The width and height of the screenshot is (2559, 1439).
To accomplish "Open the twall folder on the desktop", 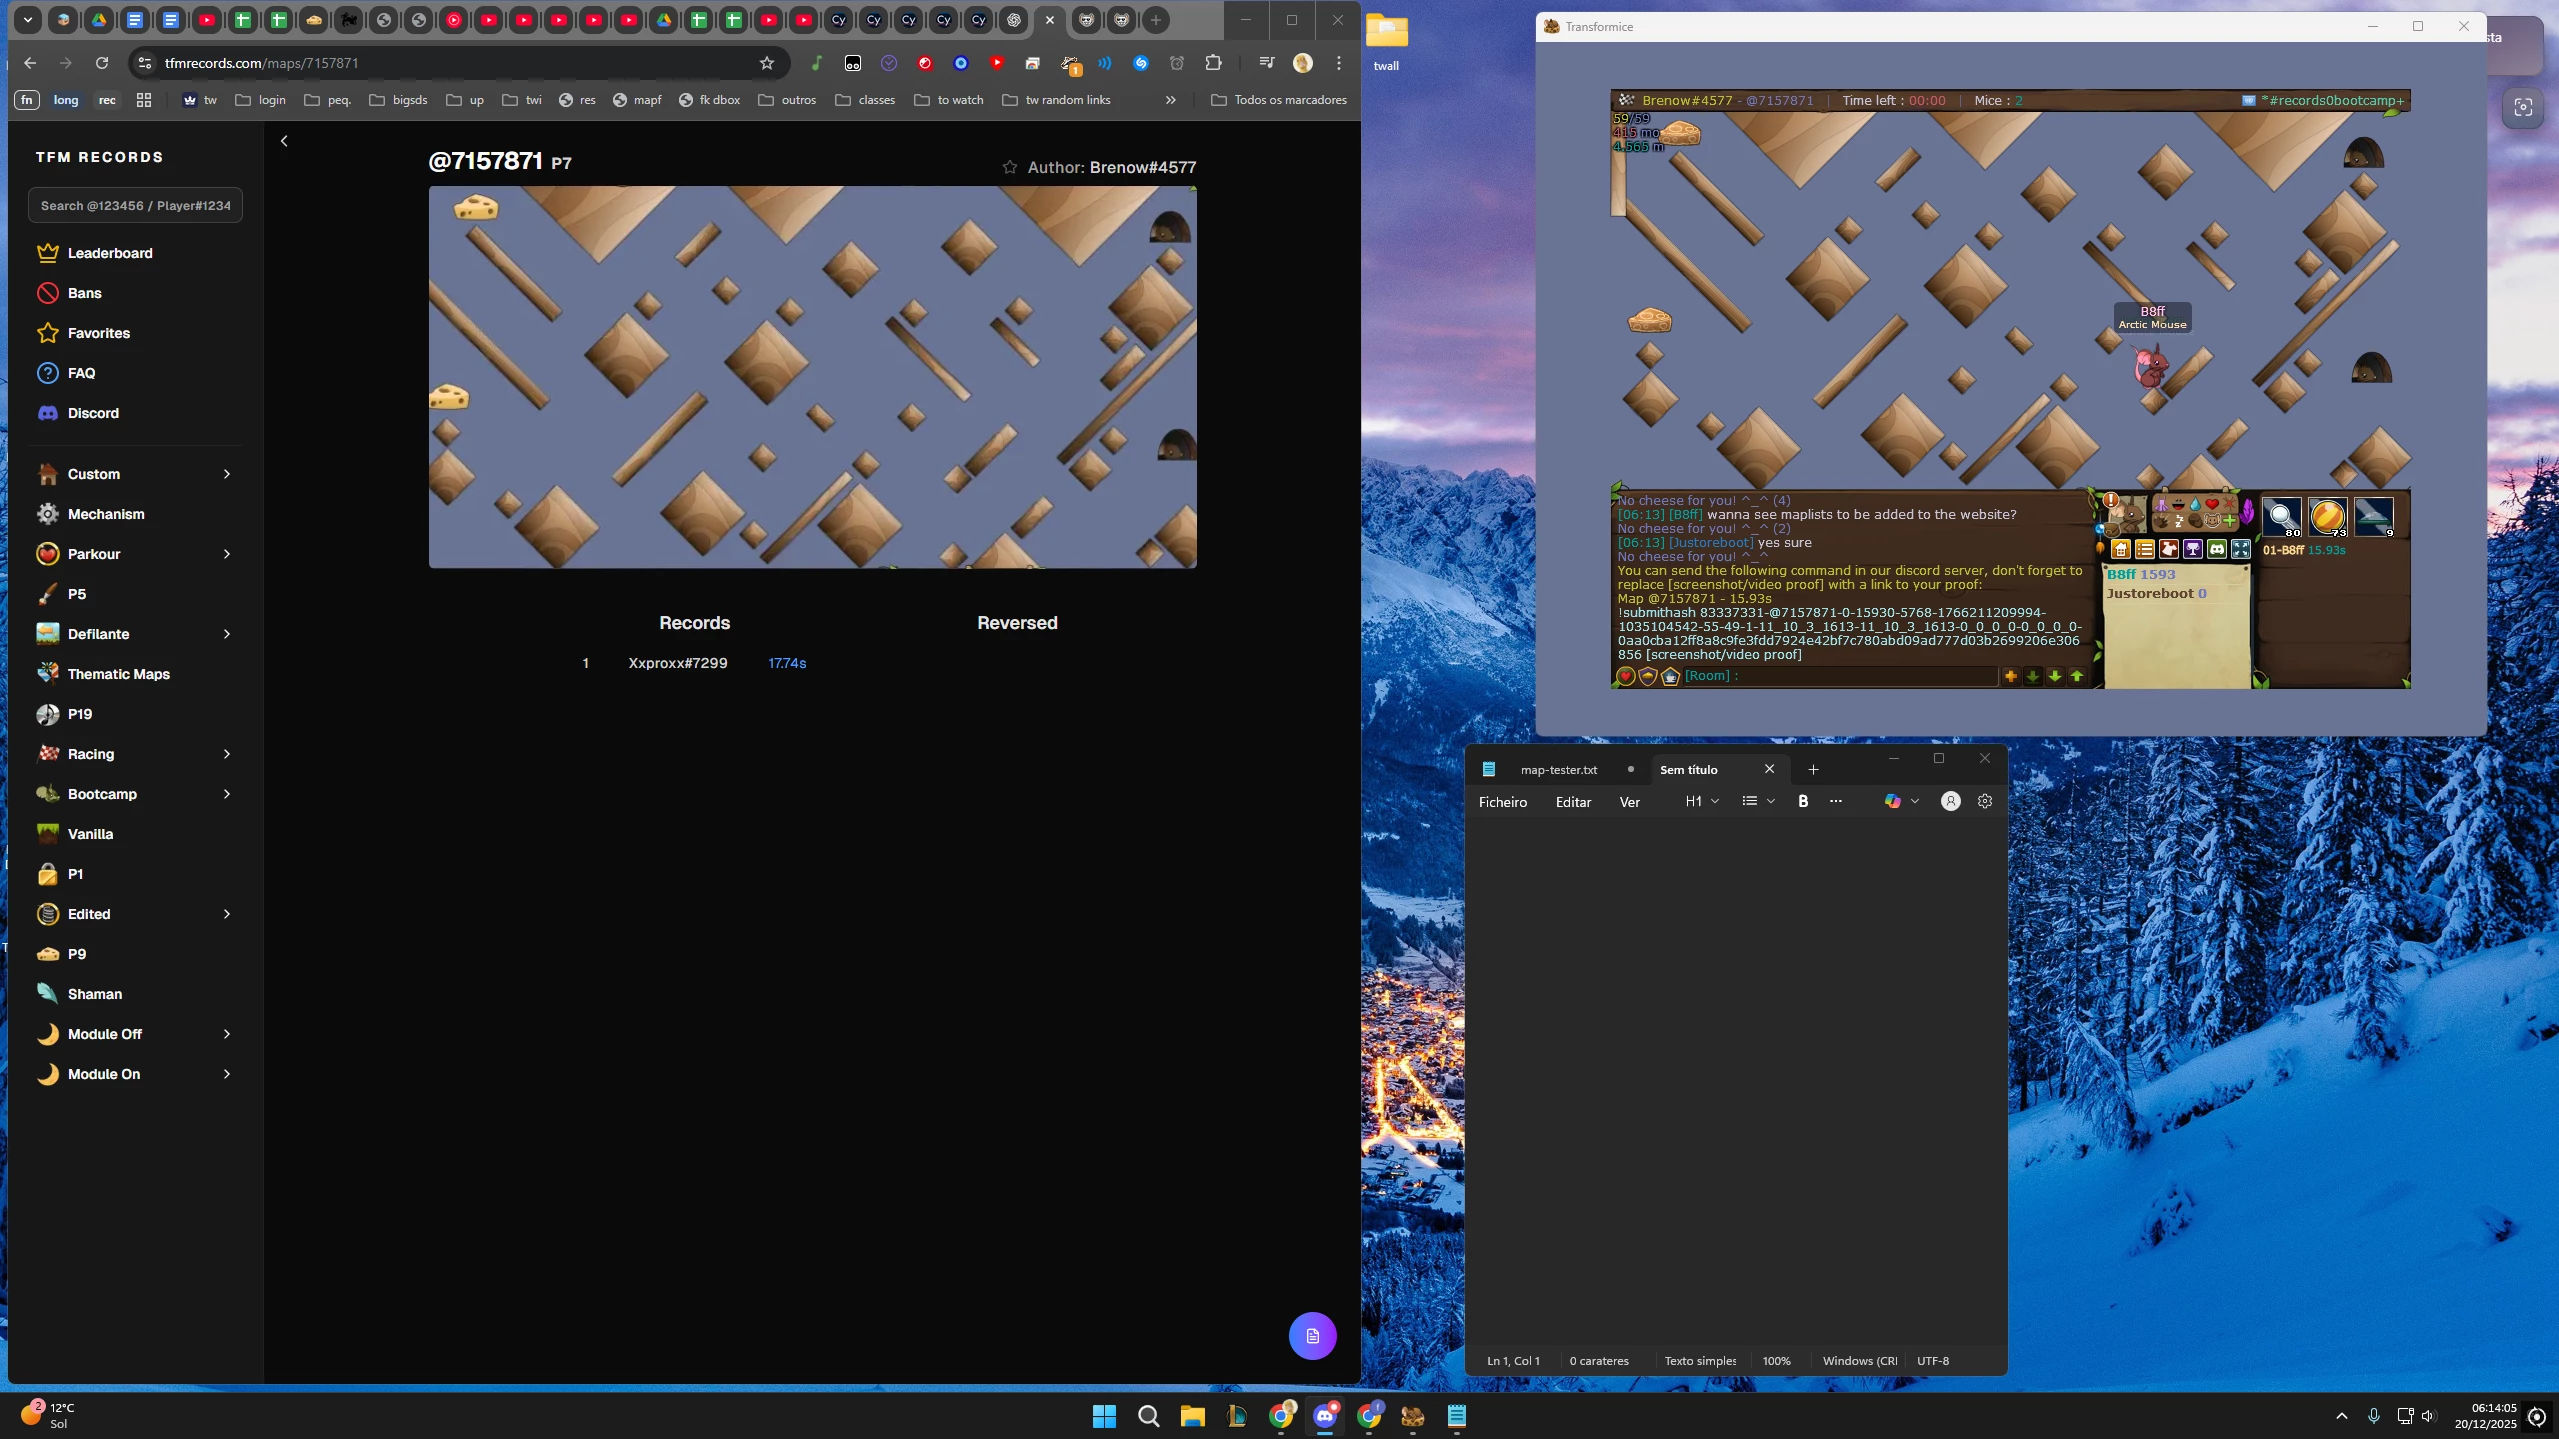I will [1387, 43].
